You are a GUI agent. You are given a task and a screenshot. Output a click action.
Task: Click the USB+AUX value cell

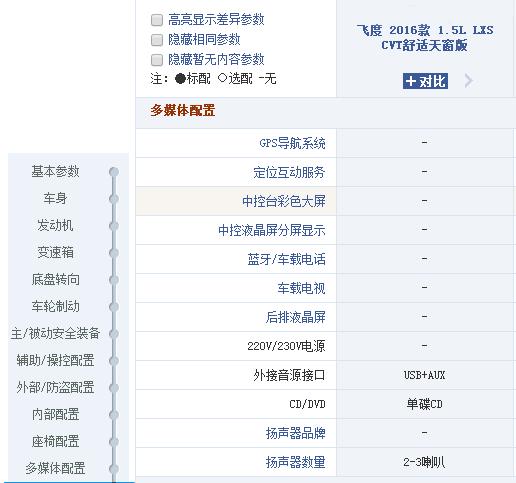[x=425, y=375]
